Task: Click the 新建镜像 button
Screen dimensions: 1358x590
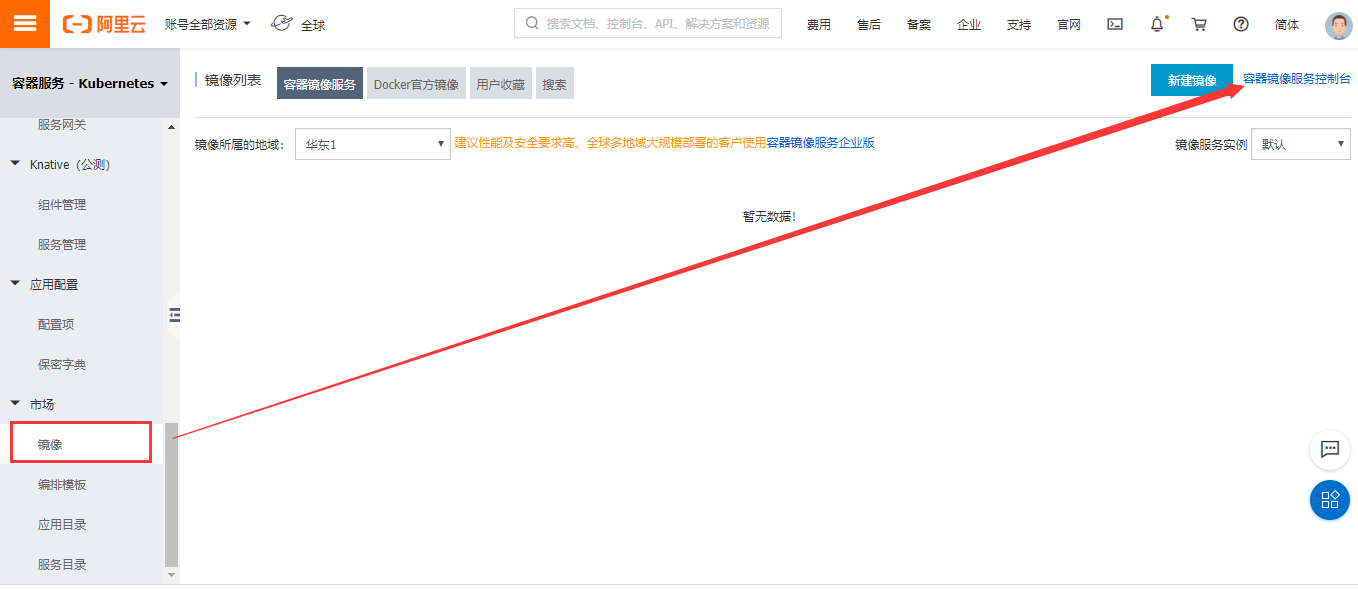Action: 1191,77
